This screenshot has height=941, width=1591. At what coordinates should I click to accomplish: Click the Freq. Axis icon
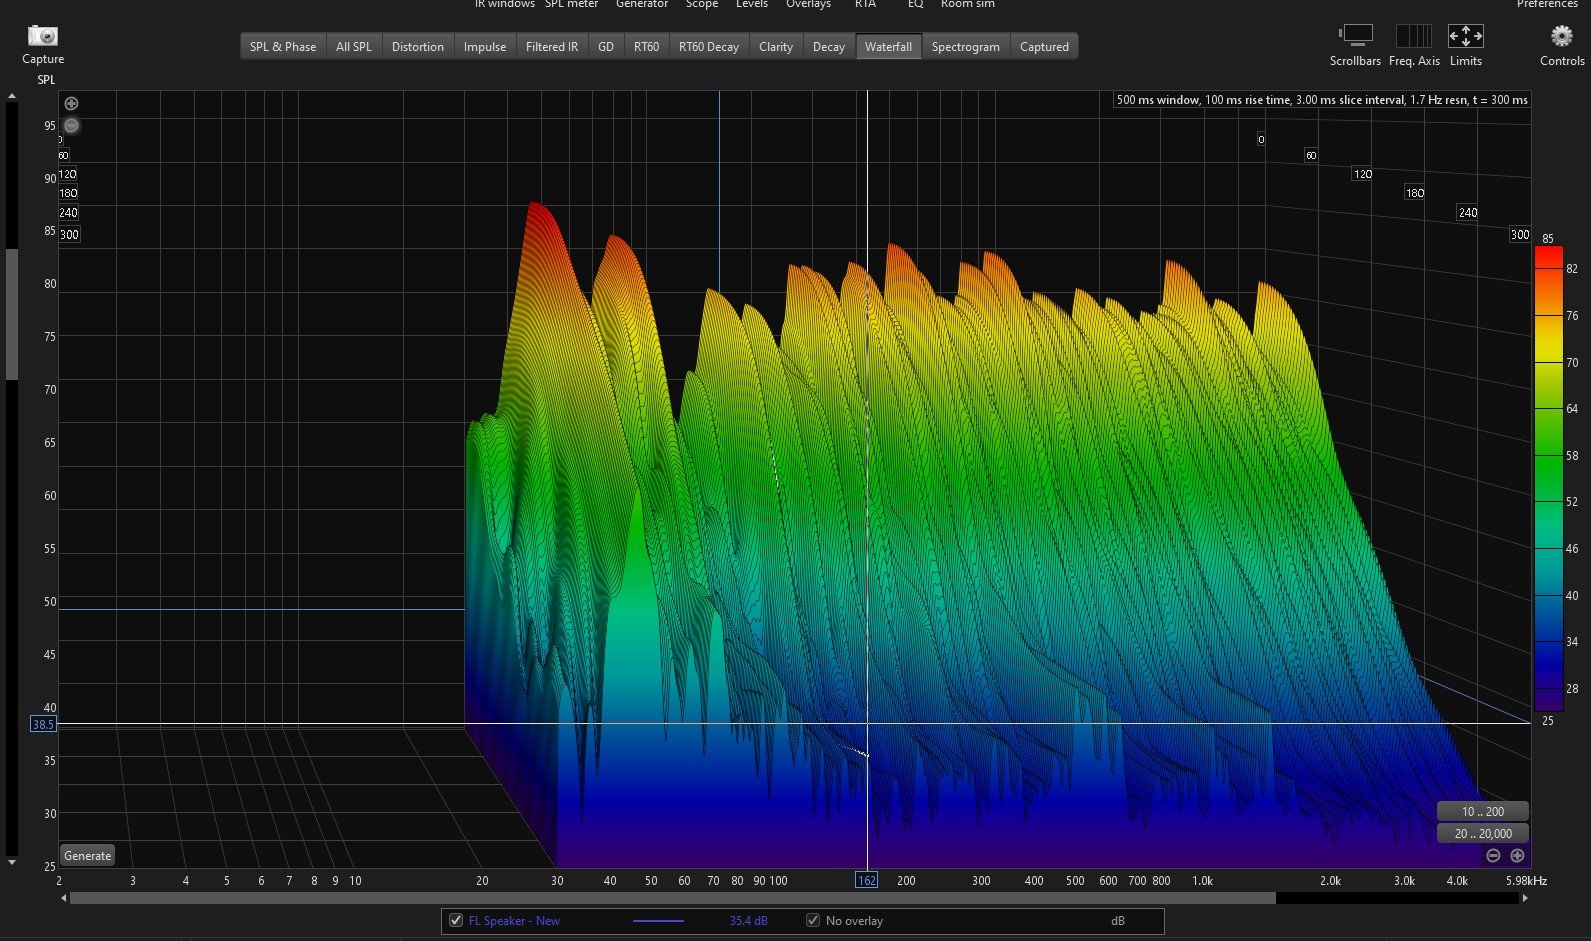coord(1413,36)
